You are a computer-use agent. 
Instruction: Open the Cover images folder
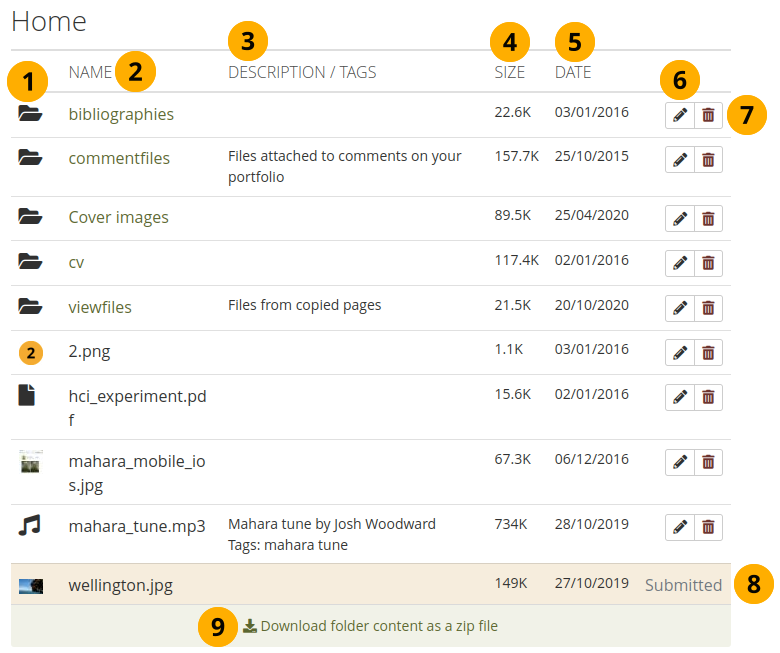coord(118,217)
